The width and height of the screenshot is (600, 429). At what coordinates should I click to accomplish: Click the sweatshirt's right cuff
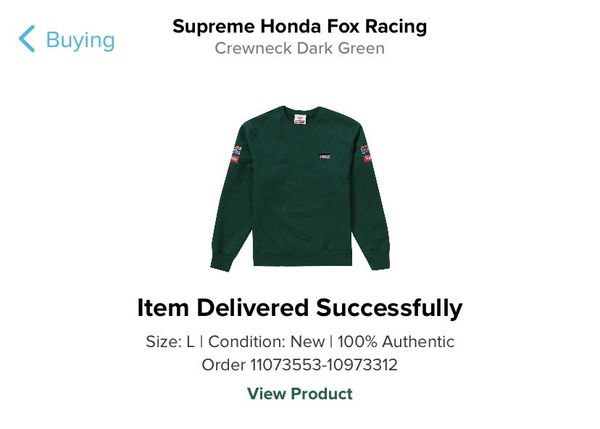pos(380,262)
